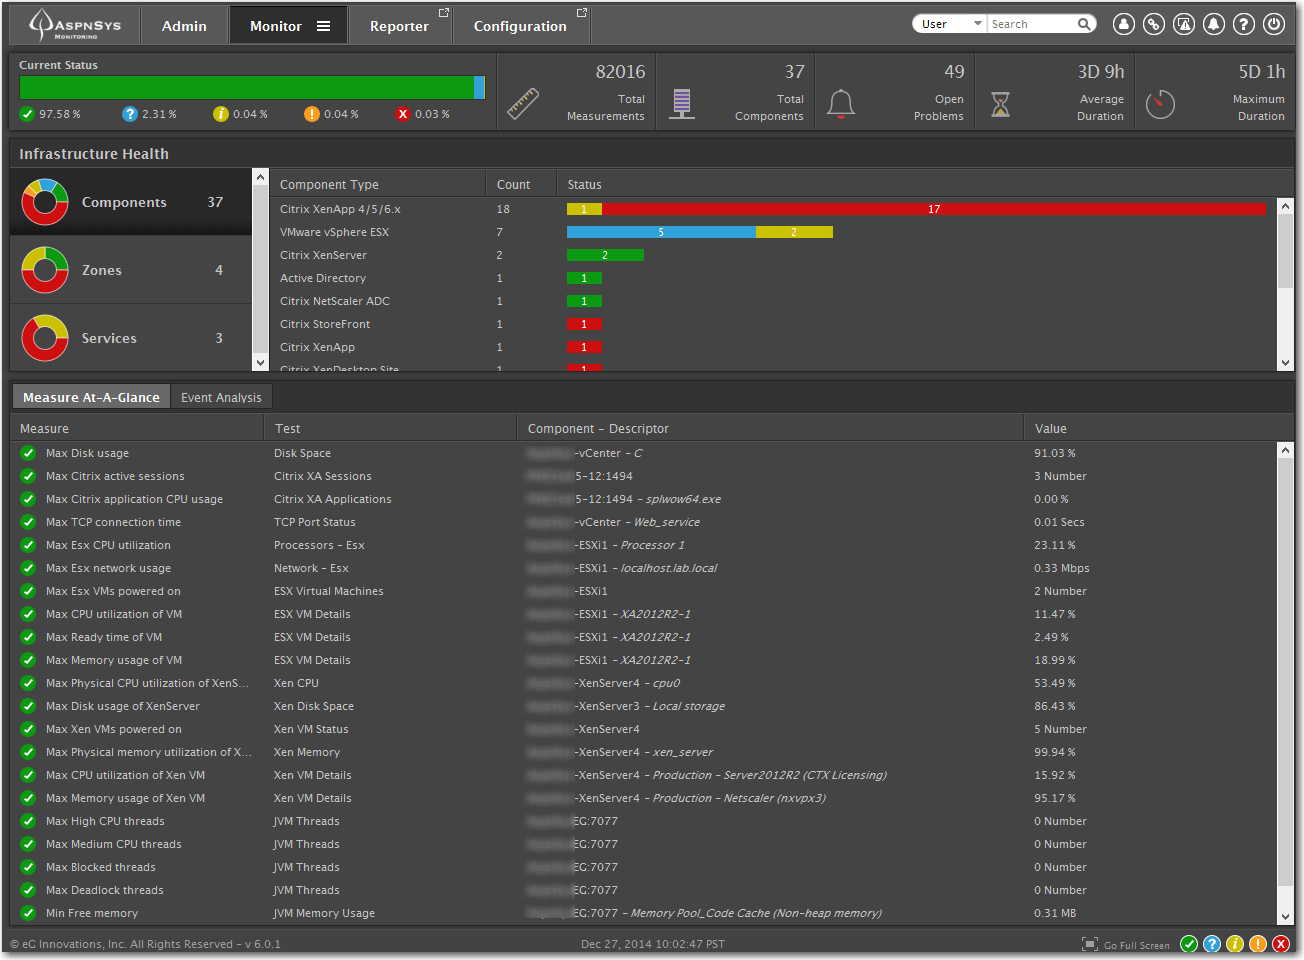Switch to Event Analysis tab
1304x960 pixels.
221,397
